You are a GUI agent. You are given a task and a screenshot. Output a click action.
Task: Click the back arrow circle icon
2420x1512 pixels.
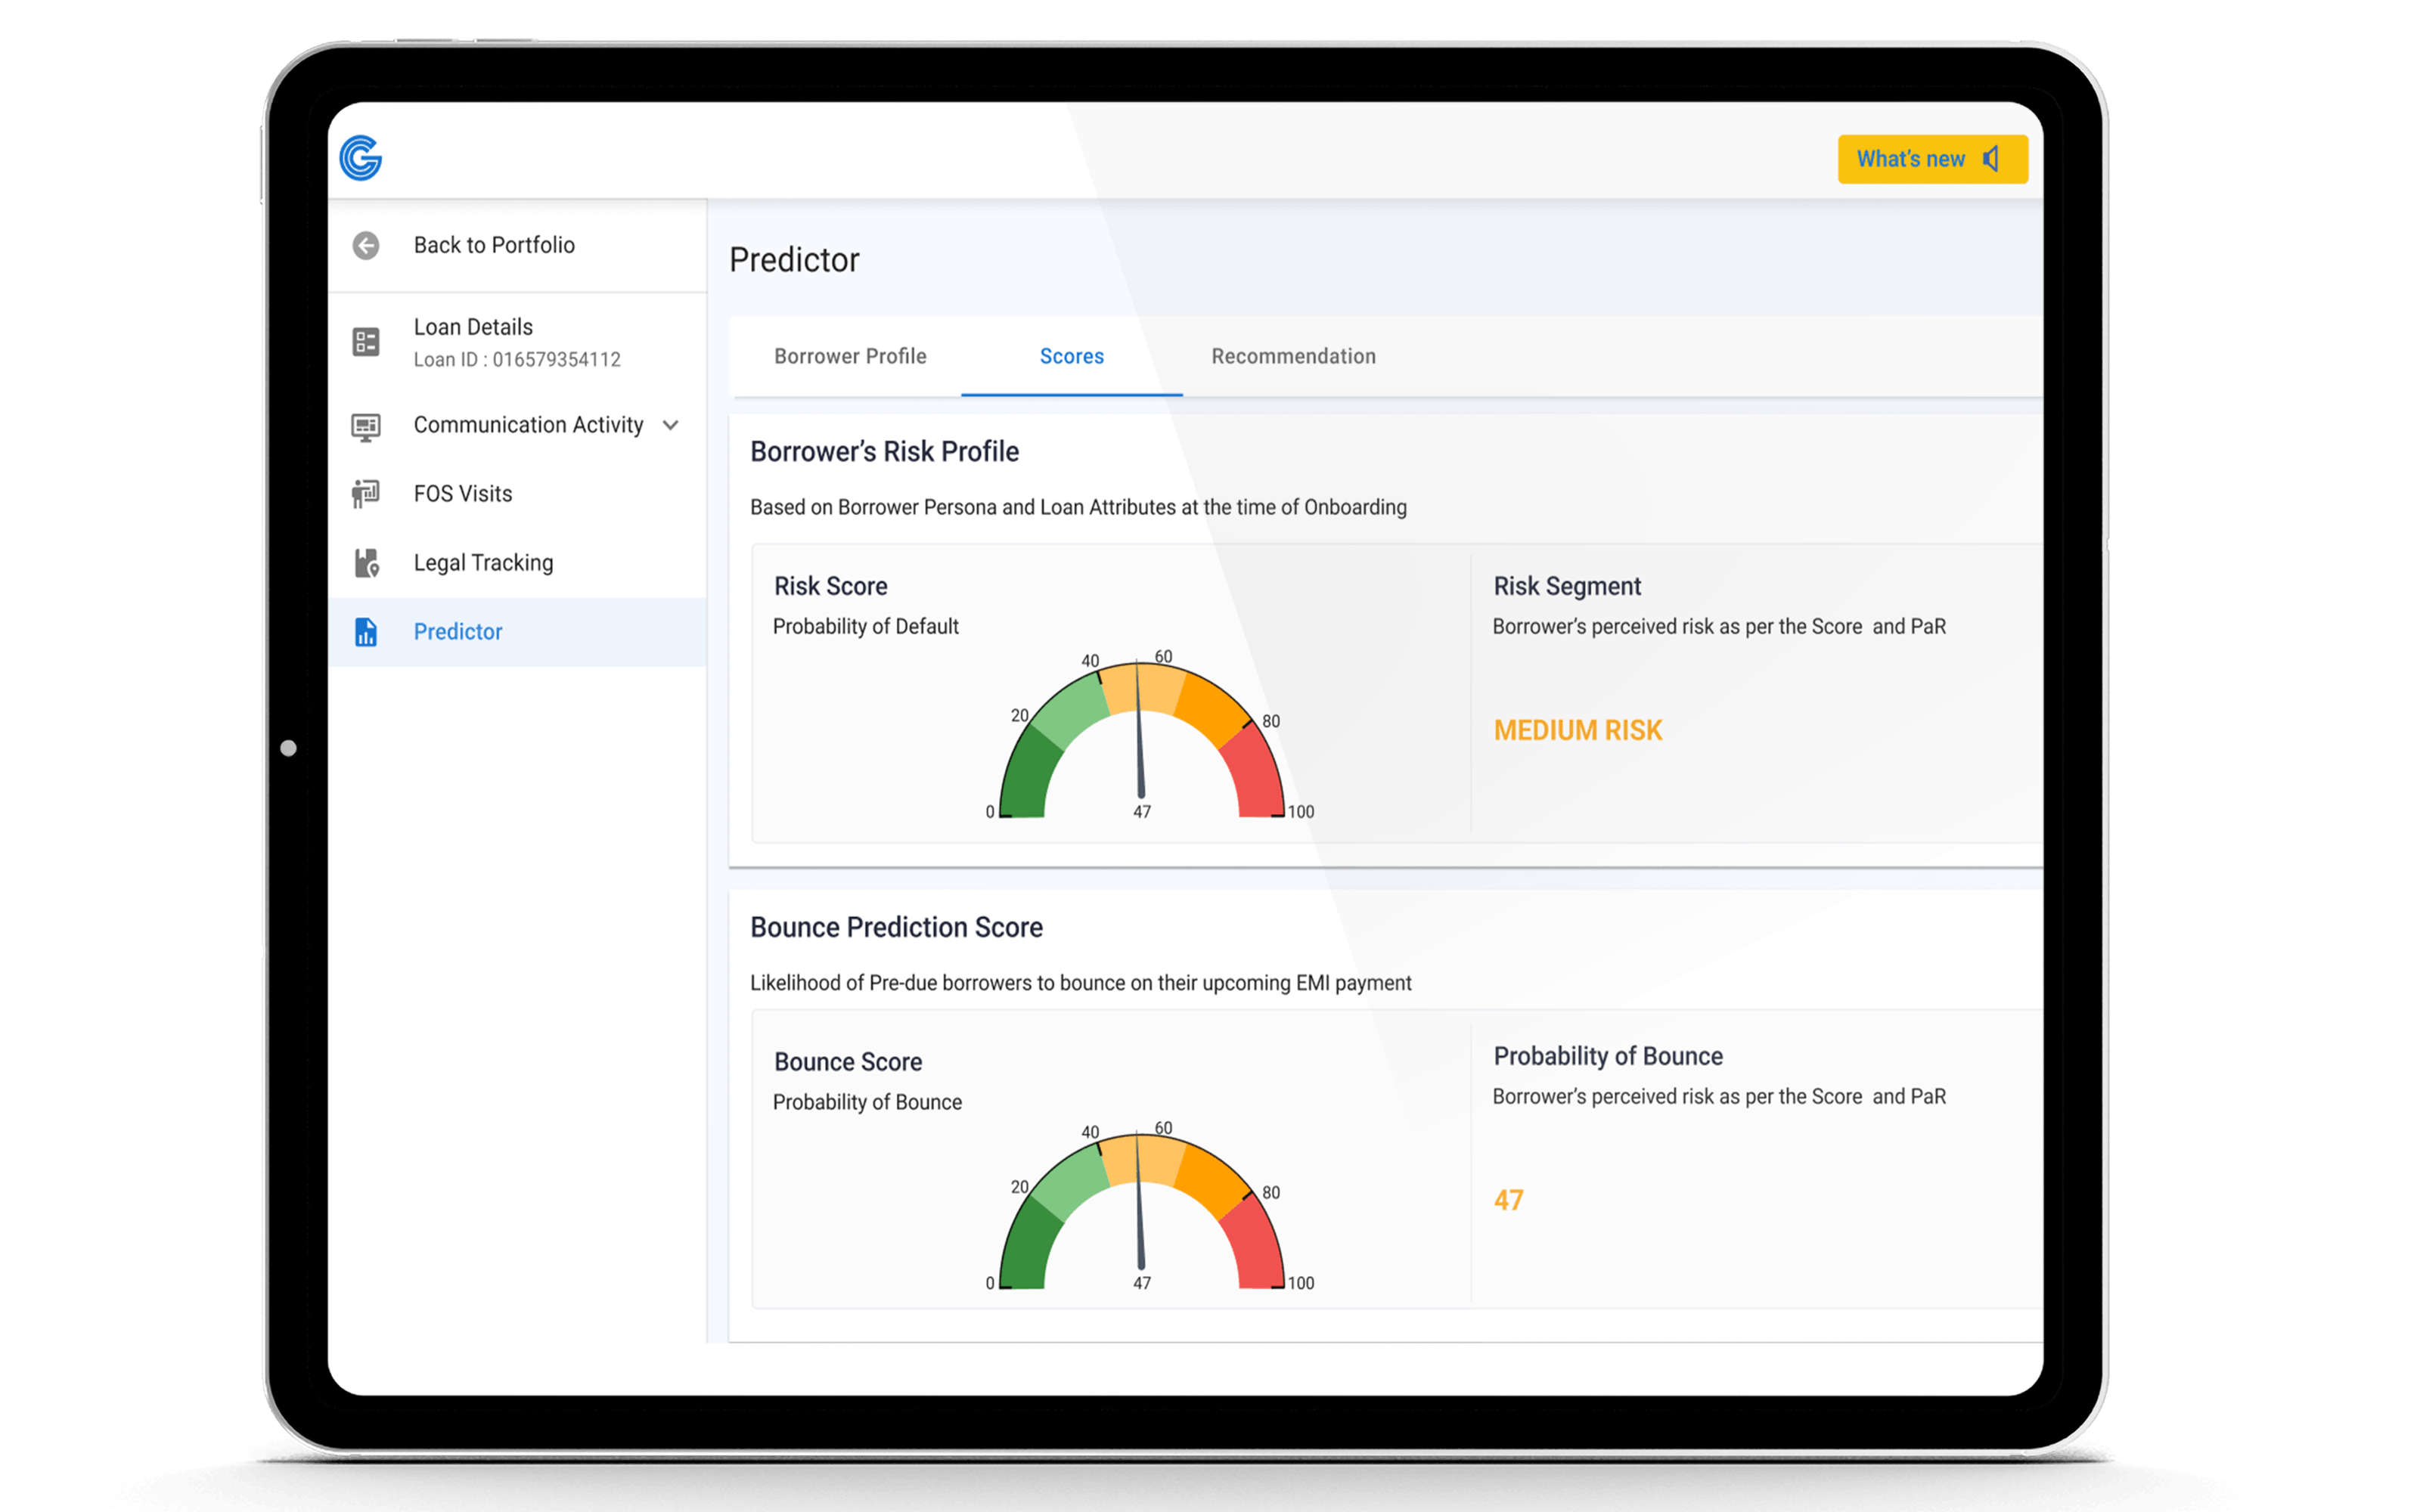click(x=366, y=245)
